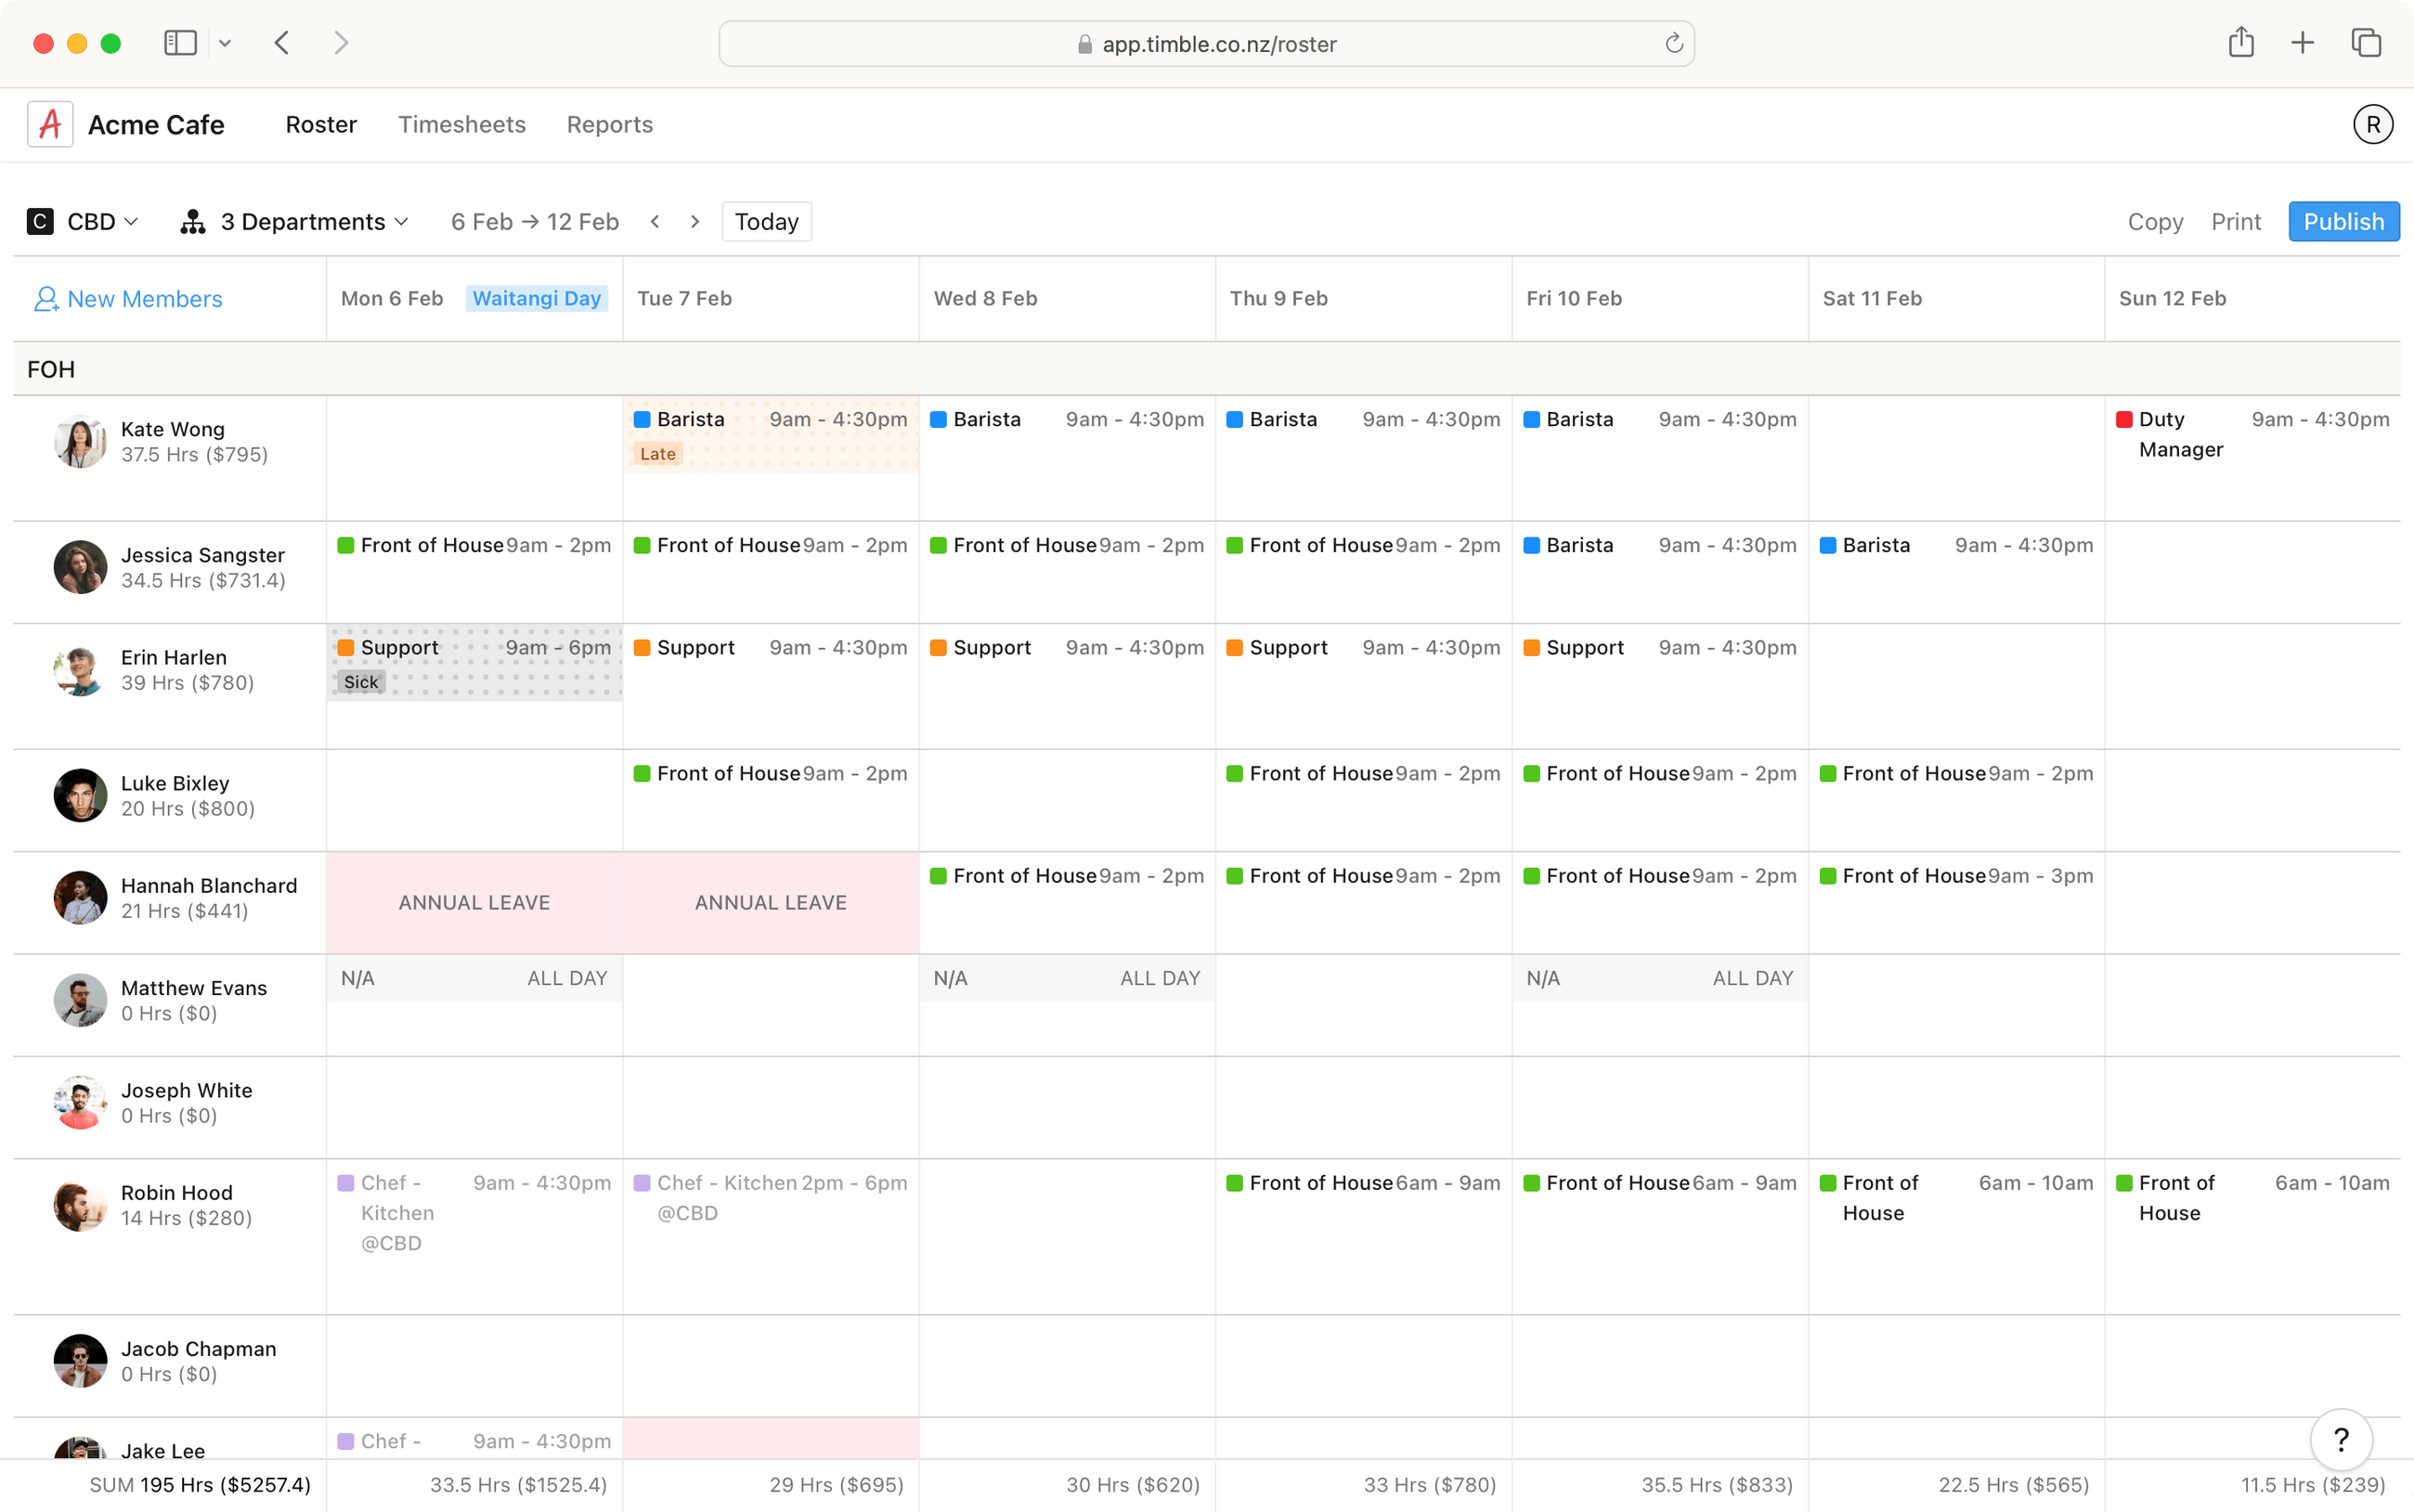Viewport: 2414px width, 1512px height.
Task: Click the departments hierarchy icon
Action: [190, 221]
